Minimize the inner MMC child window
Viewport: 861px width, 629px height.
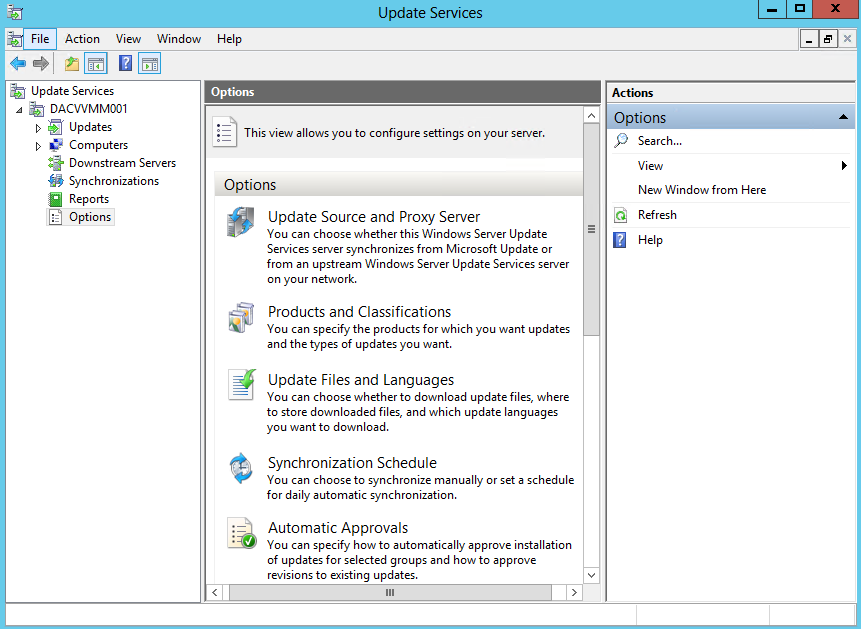pos(809,39)
